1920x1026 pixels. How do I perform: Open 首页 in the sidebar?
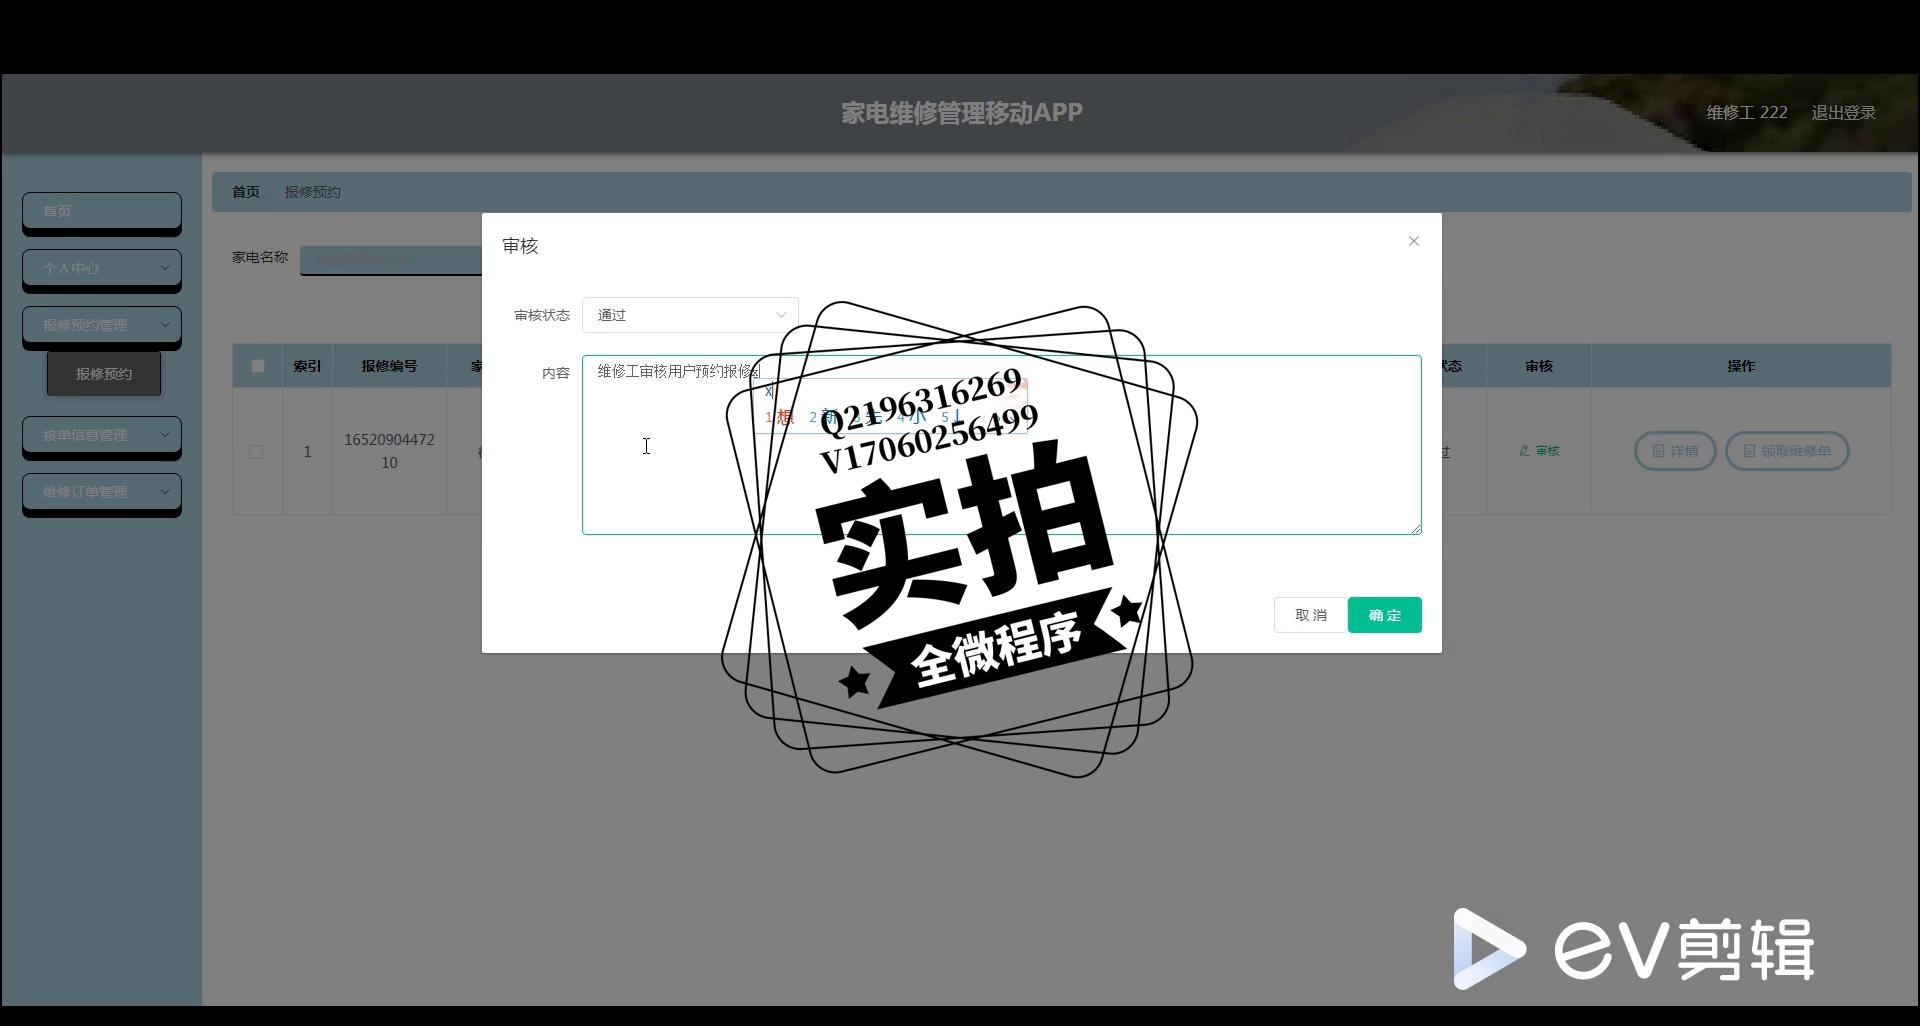(x=102, y=211)
